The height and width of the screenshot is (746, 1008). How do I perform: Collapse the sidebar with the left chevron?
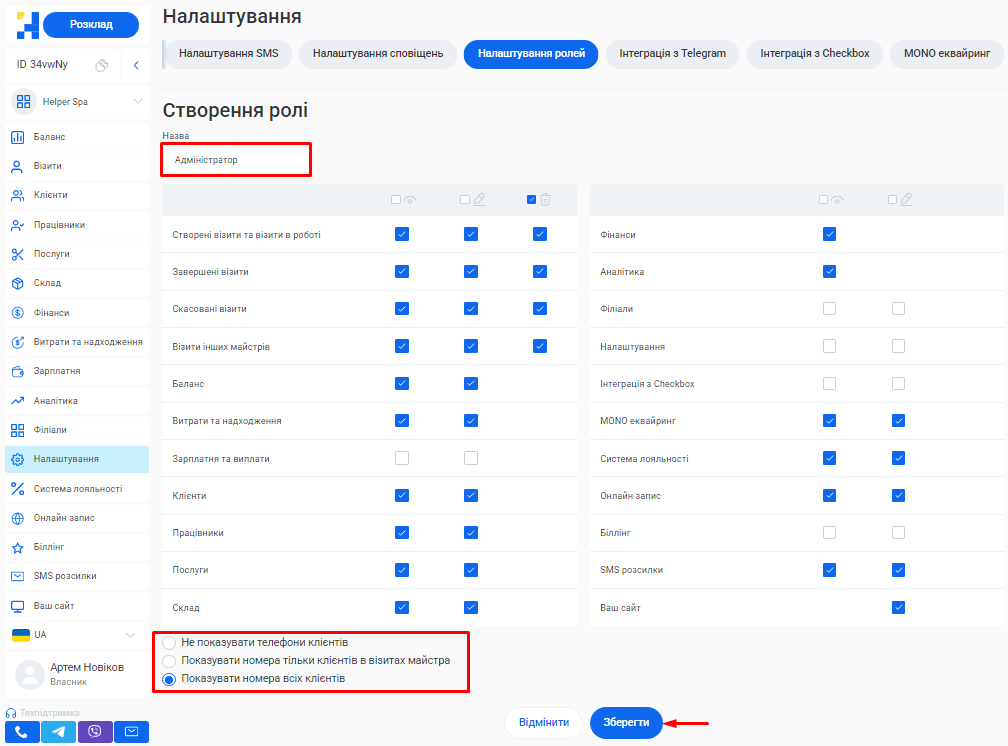pyautogui.click(x=136, y=66)
